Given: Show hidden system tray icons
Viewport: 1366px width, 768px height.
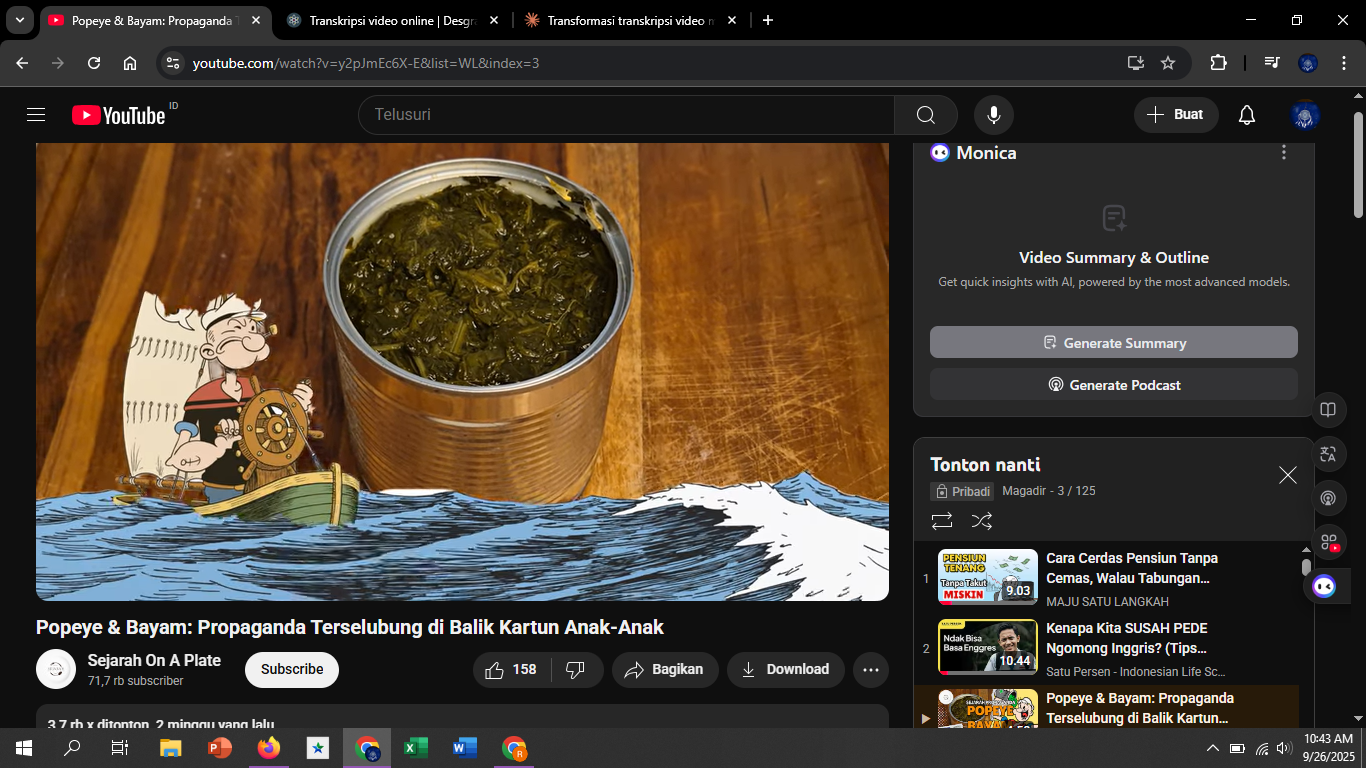Looking at the screenshot, I should [1213, 748].
